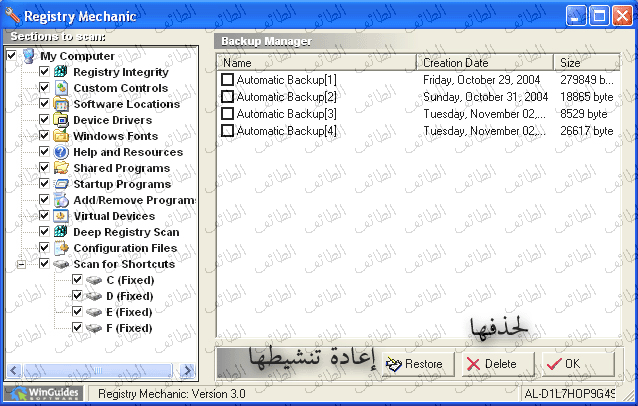
Task: Click the sections list right scroll arrow
Action: [187, 371]
